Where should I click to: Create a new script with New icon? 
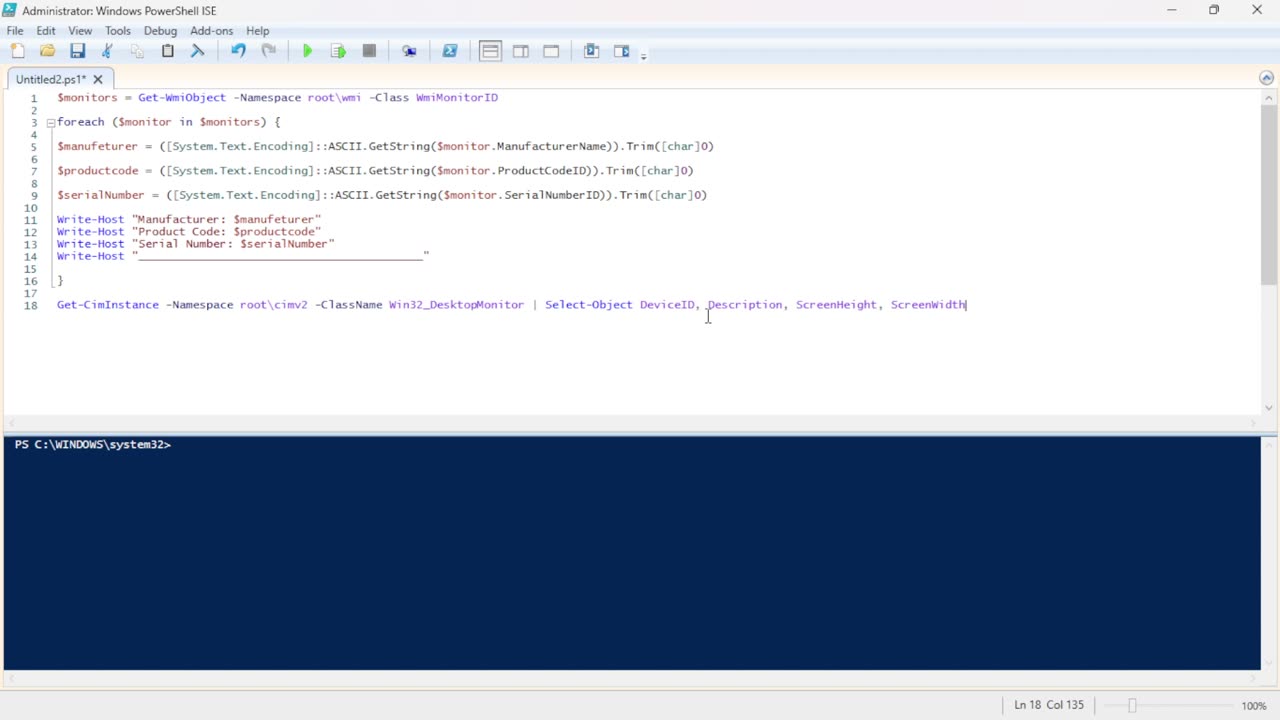pos(18,51)
